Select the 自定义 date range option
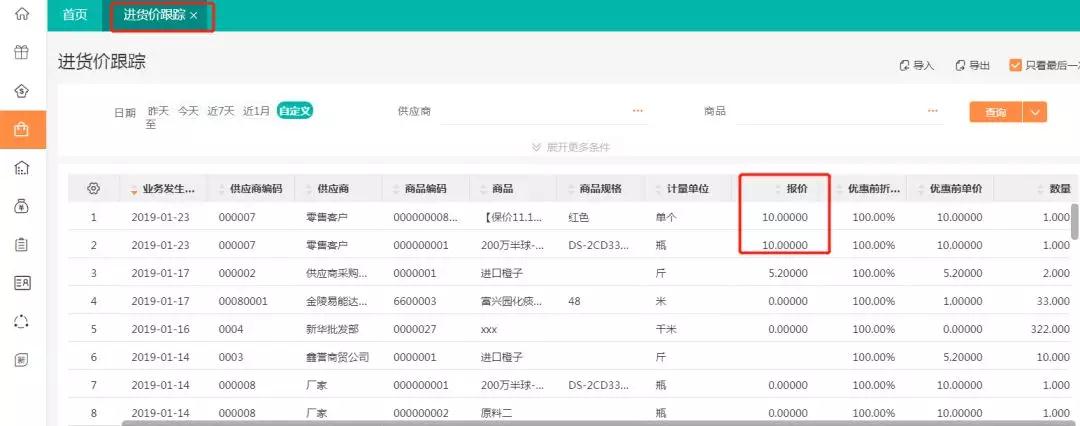The image size is (1080, 426). coord(295,111)
